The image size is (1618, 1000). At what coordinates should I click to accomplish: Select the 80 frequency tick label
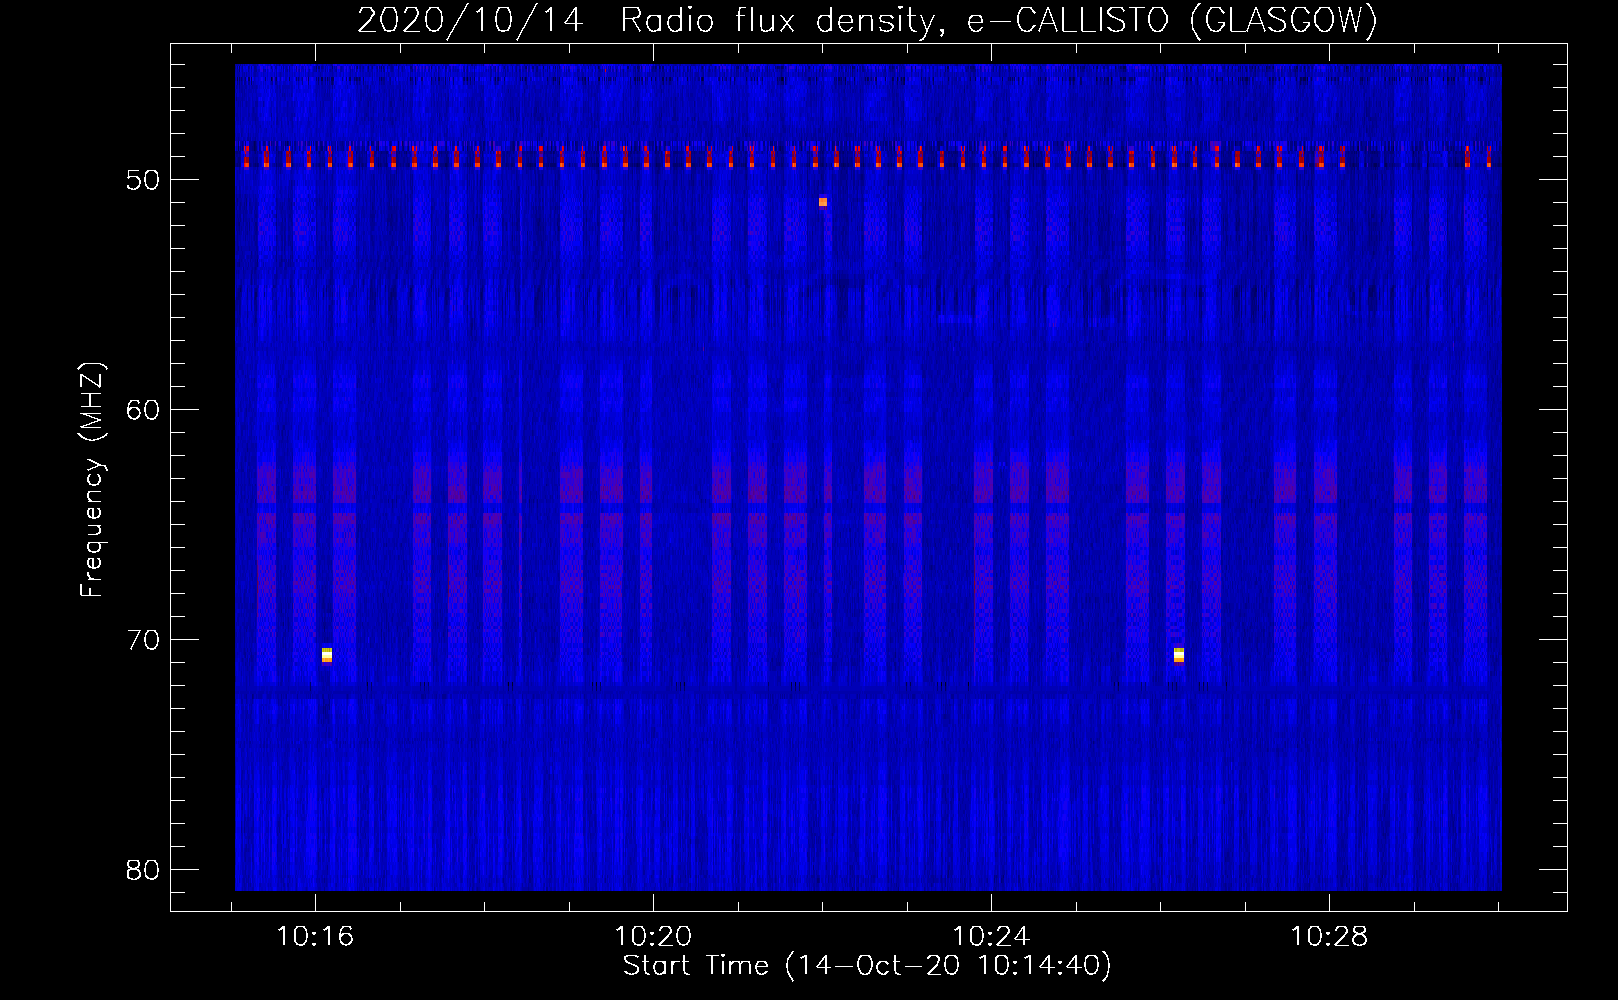(143, 870)
